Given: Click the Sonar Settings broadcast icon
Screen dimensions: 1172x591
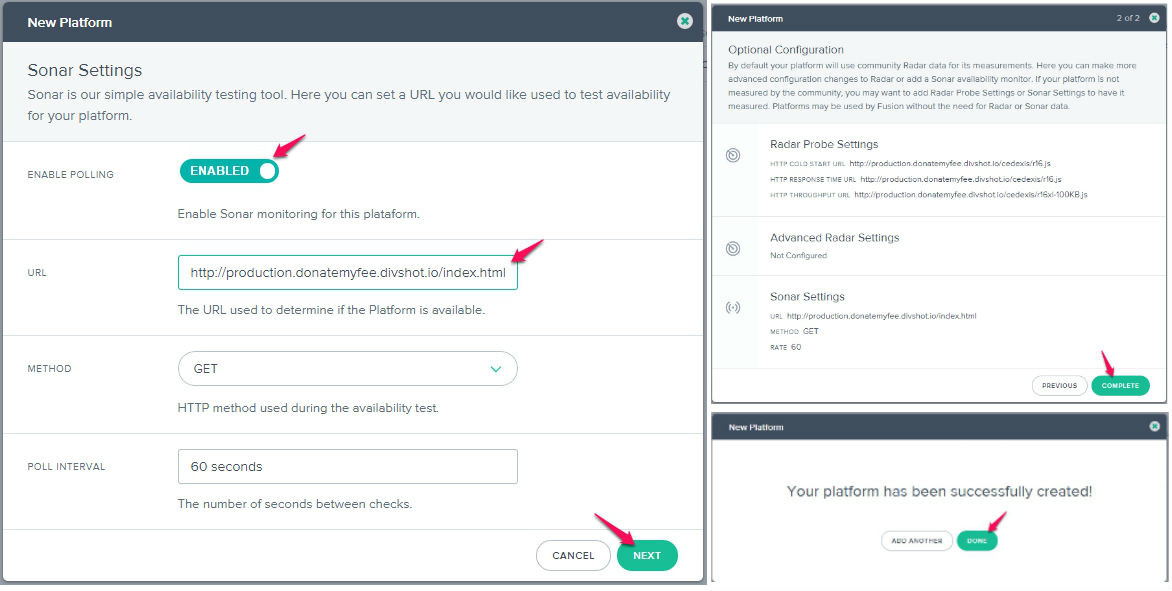Looking at the screenshot, I should click(733, 307).
